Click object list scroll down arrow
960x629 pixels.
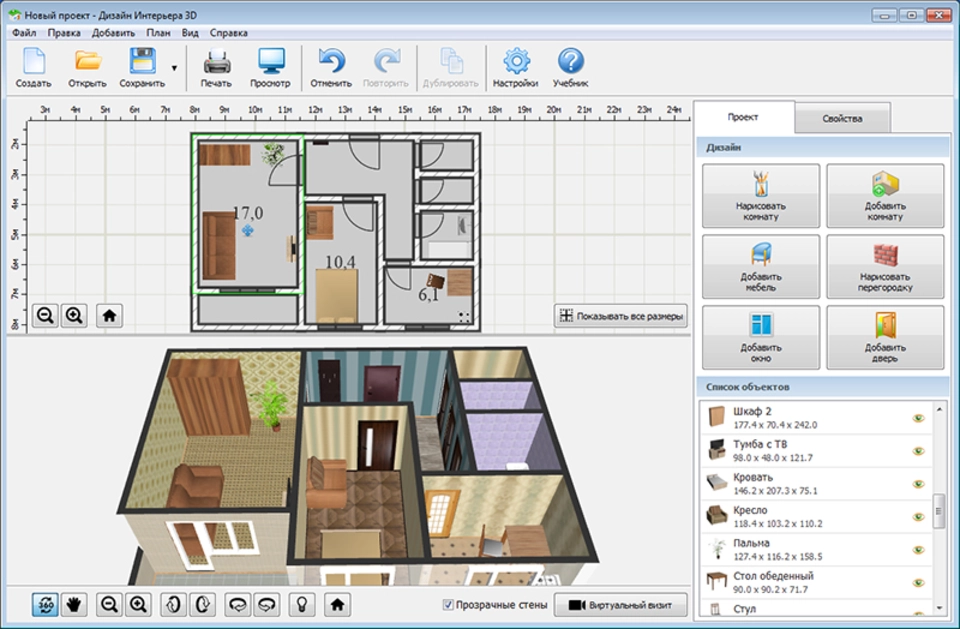tap(939, 608)
